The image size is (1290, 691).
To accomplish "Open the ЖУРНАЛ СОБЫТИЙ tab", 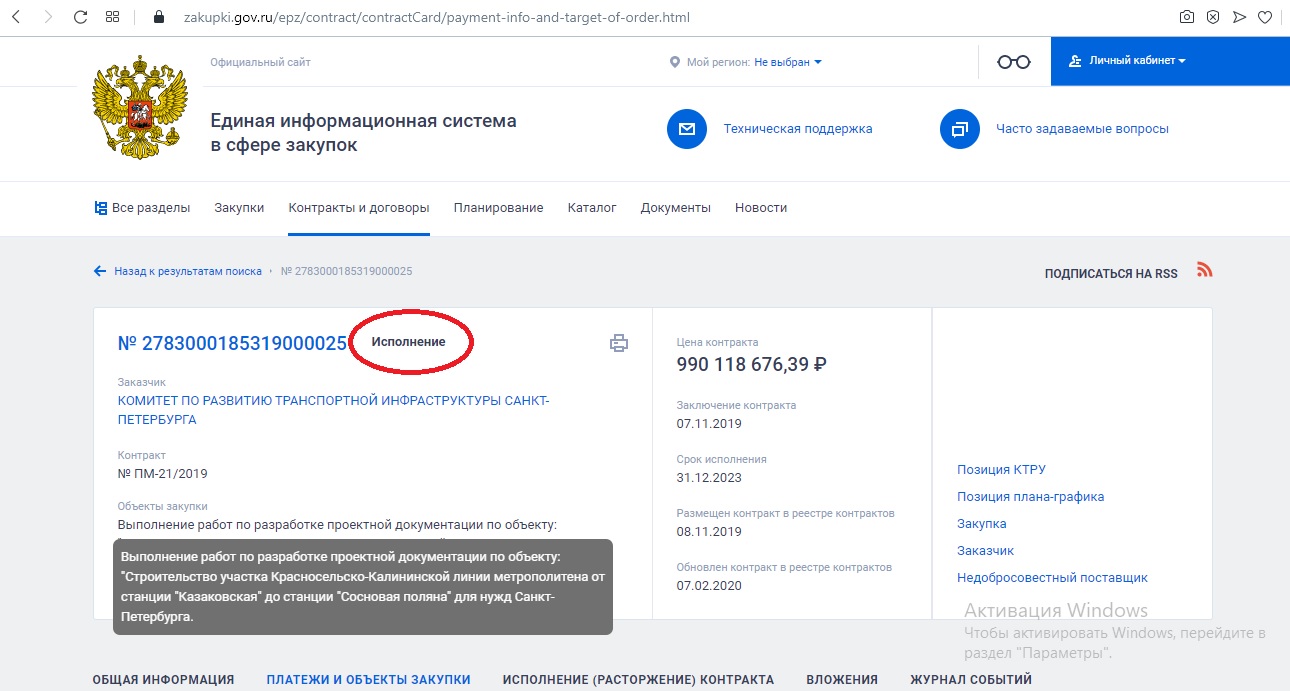I will point(970,680).
